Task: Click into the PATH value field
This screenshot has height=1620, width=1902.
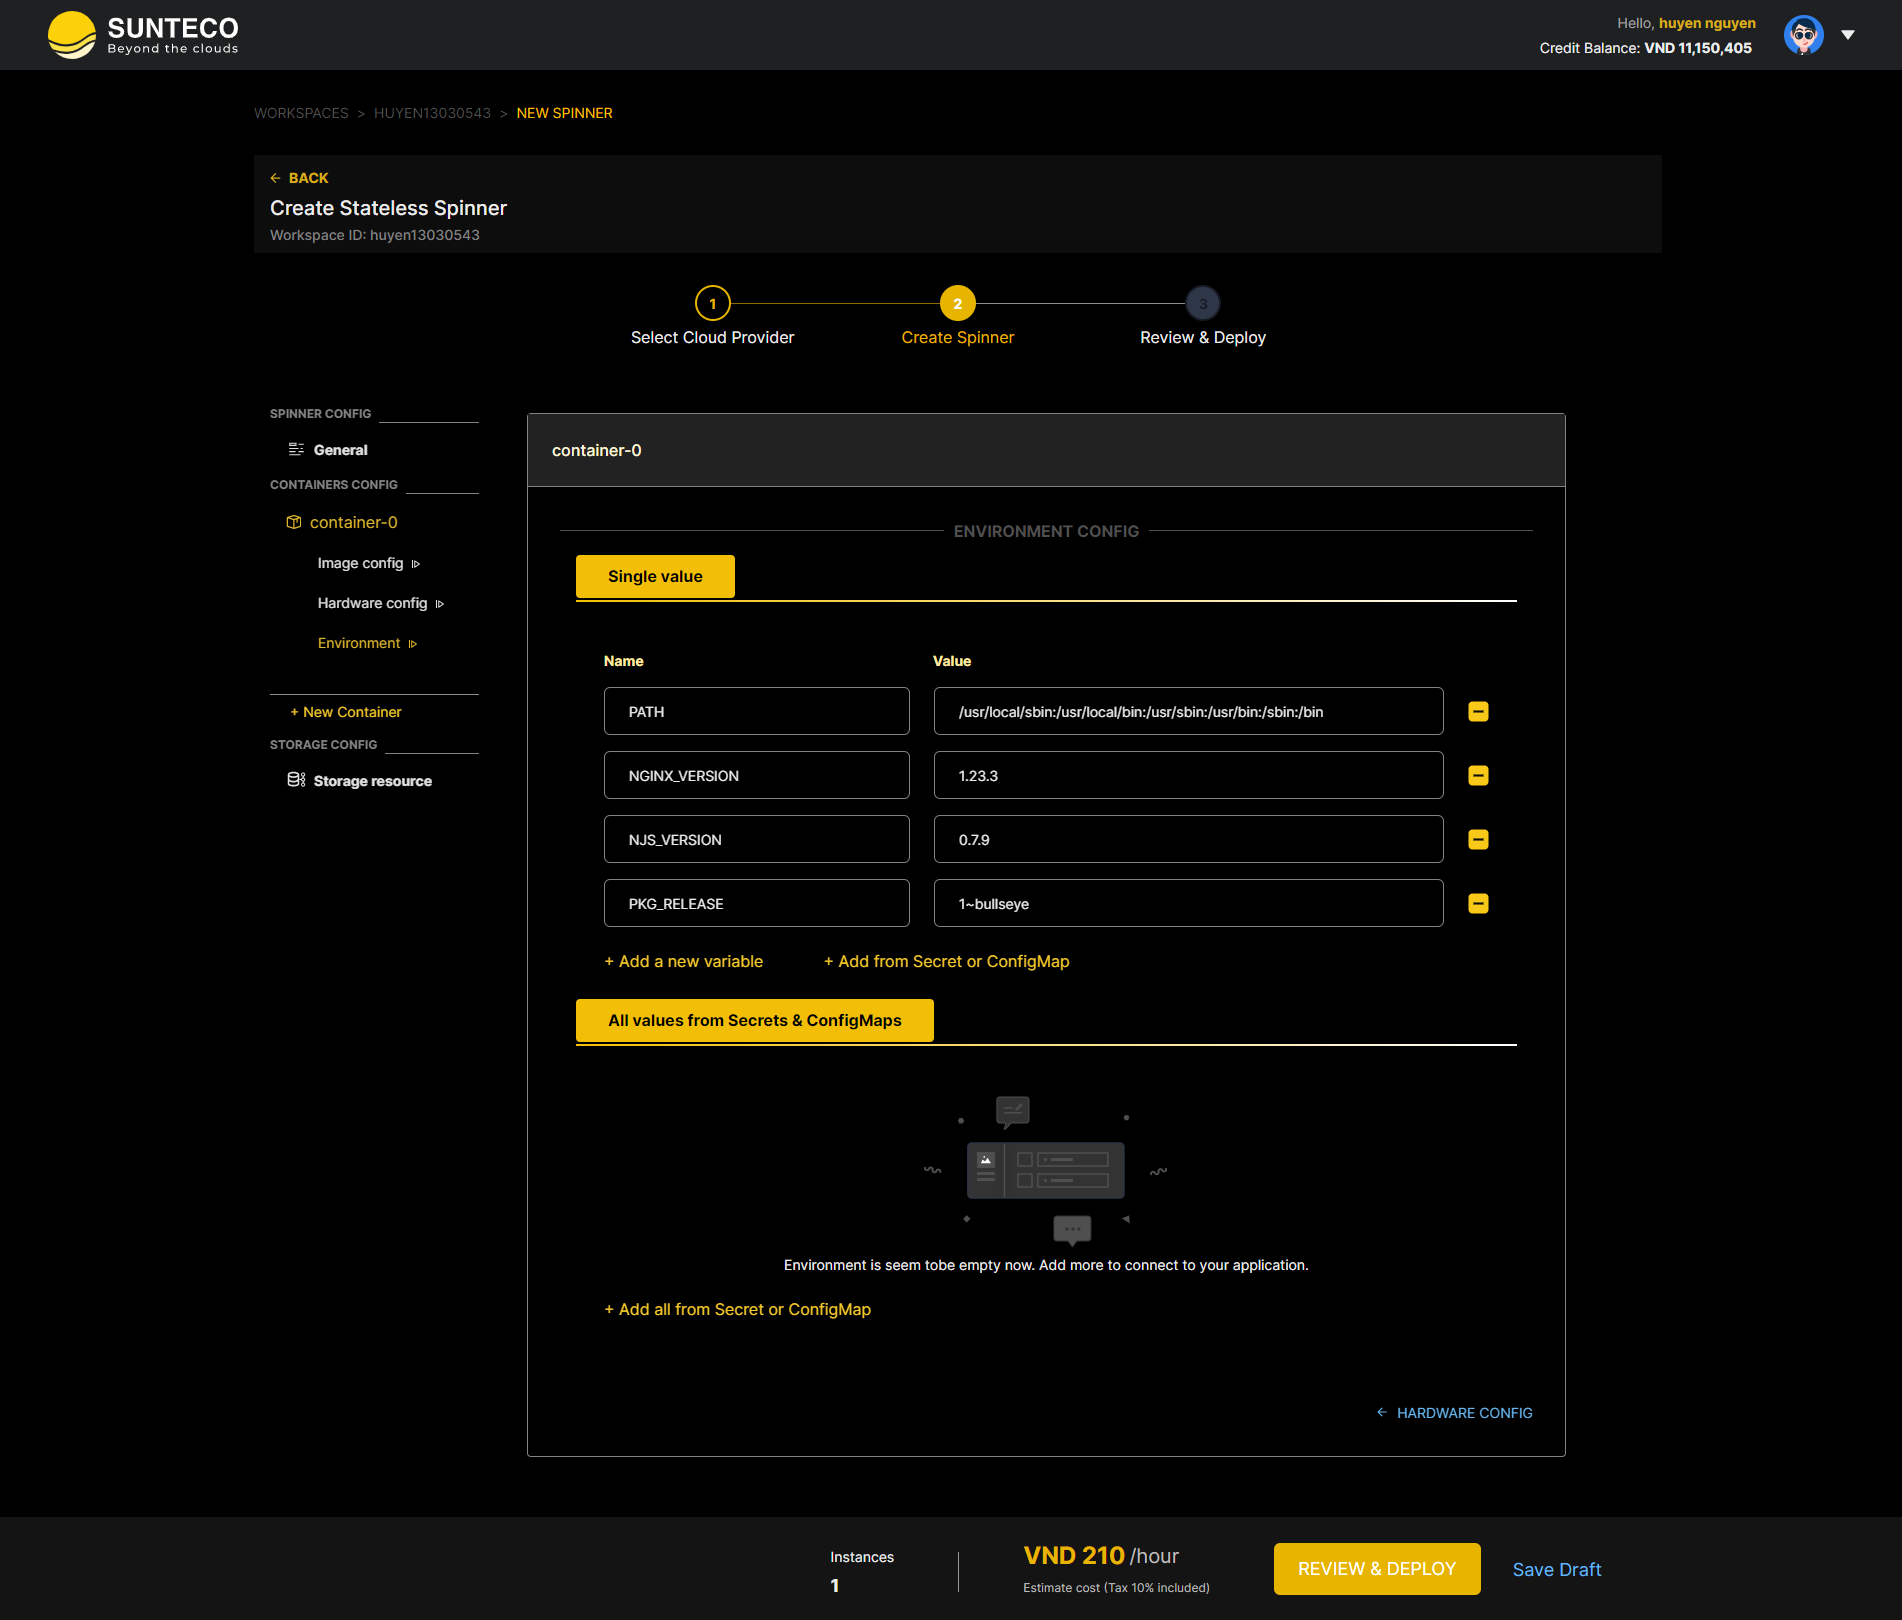Action: click(1187, 711)
